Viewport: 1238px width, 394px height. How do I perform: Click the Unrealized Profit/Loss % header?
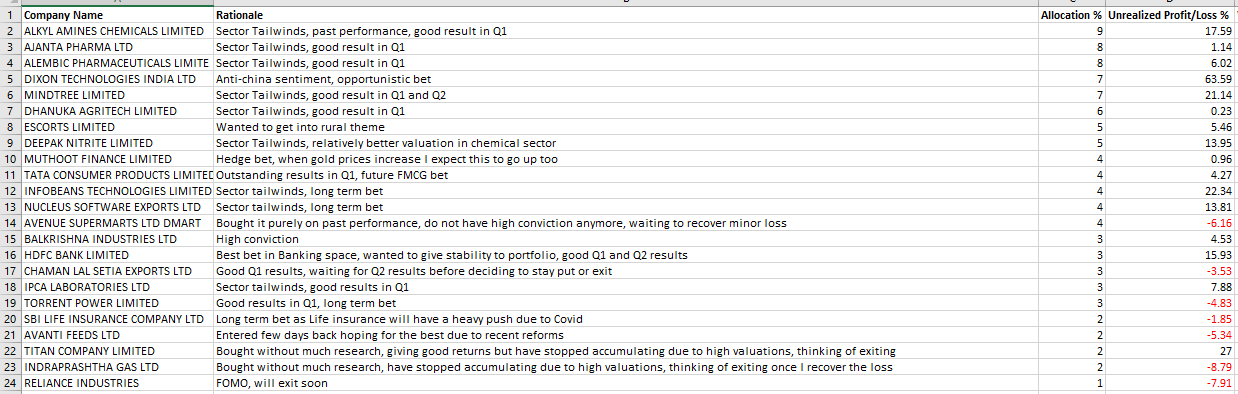tap(1171, 15)
